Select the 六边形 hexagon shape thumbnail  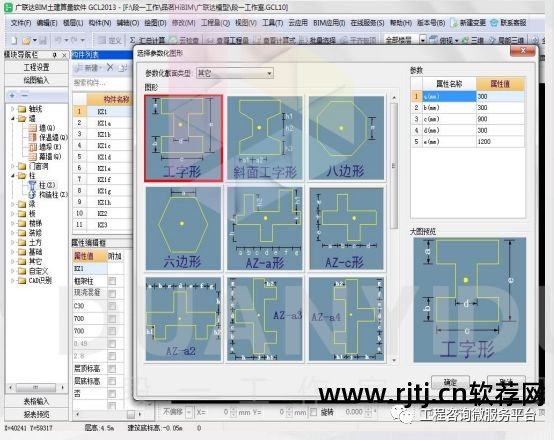click(183, 229)
